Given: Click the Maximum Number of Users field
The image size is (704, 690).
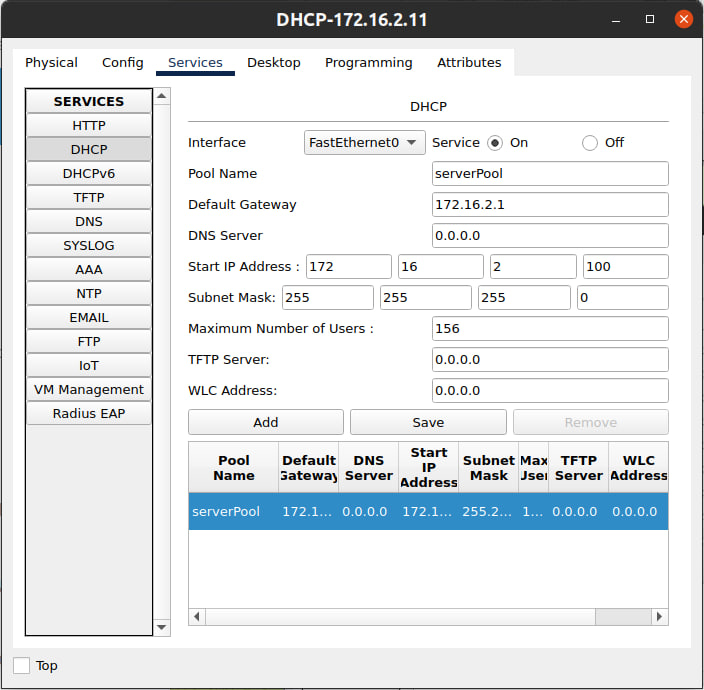Looking at the screenshot, I should (x=550, y=328).
